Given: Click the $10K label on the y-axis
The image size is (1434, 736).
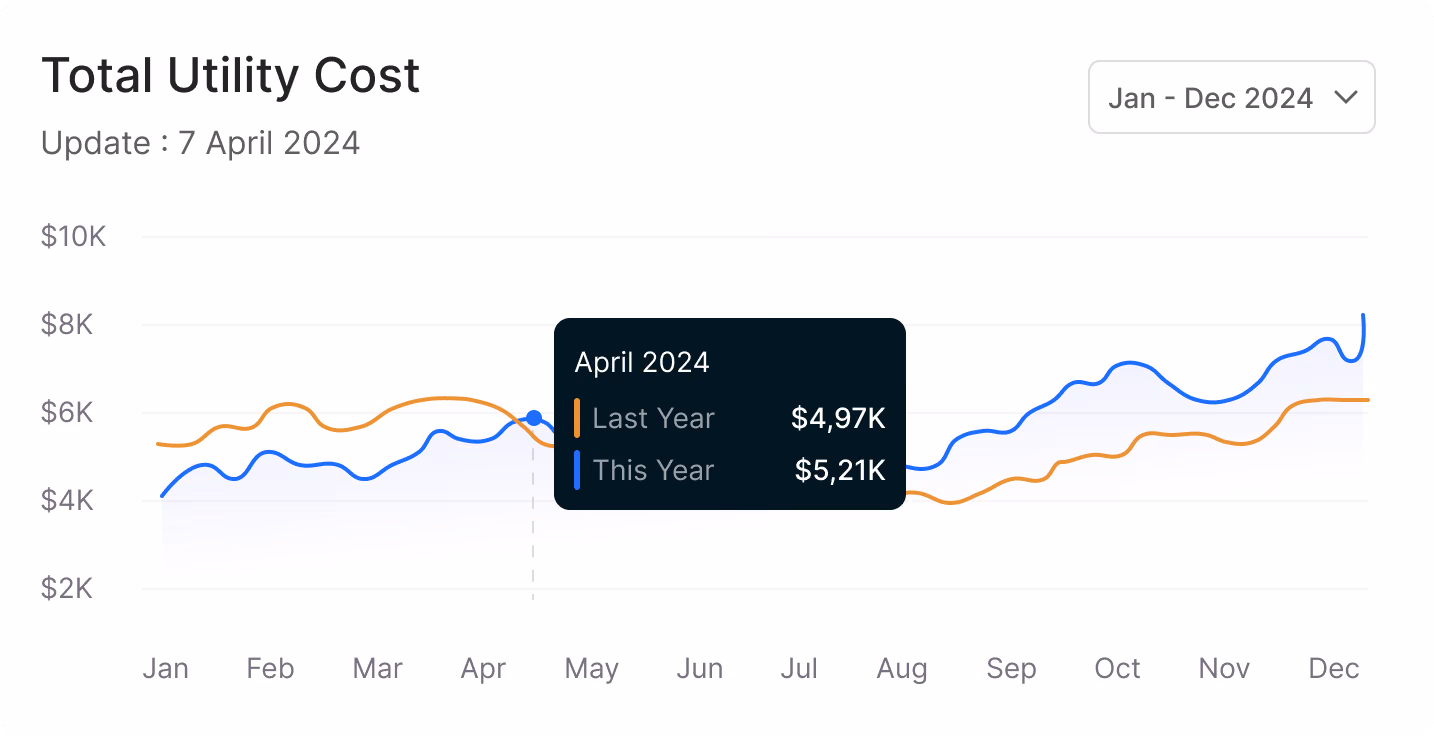Looking at the screenshot, I should pyautogui.click(x=72, y=236).
